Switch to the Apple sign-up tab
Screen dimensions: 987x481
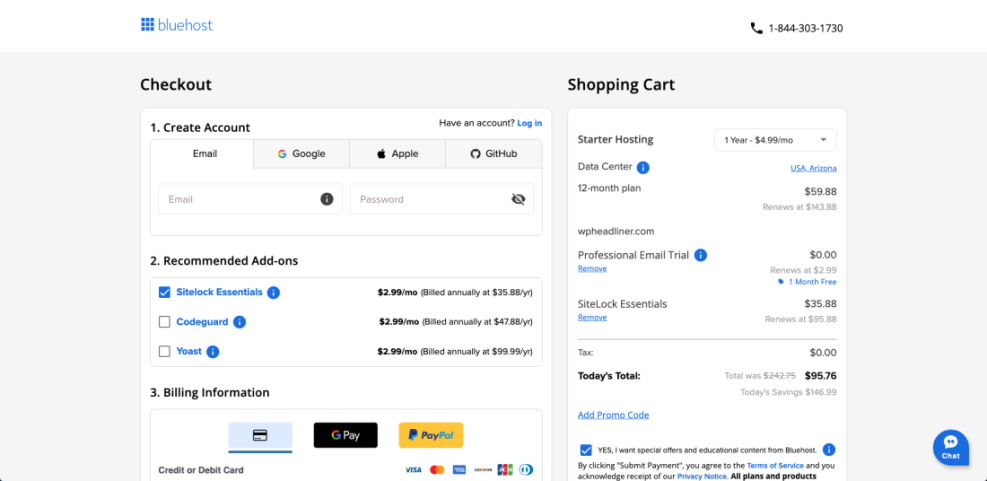(x=397, y=154)
